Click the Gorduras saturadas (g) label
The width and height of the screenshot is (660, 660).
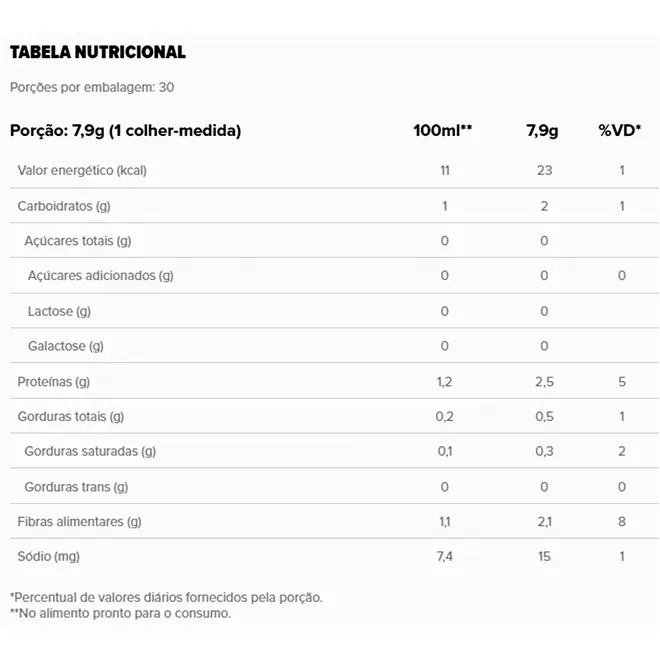tap(90, 451)
